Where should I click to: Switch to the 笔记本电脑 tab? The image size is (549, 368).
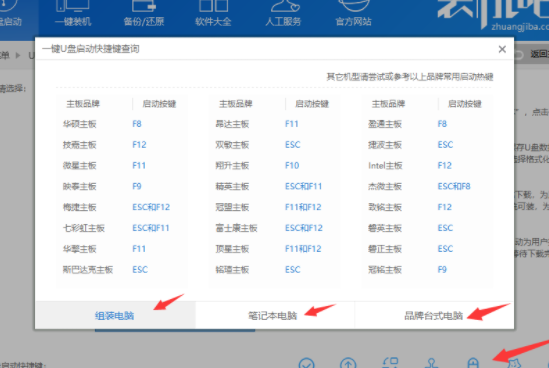(272, 315)
